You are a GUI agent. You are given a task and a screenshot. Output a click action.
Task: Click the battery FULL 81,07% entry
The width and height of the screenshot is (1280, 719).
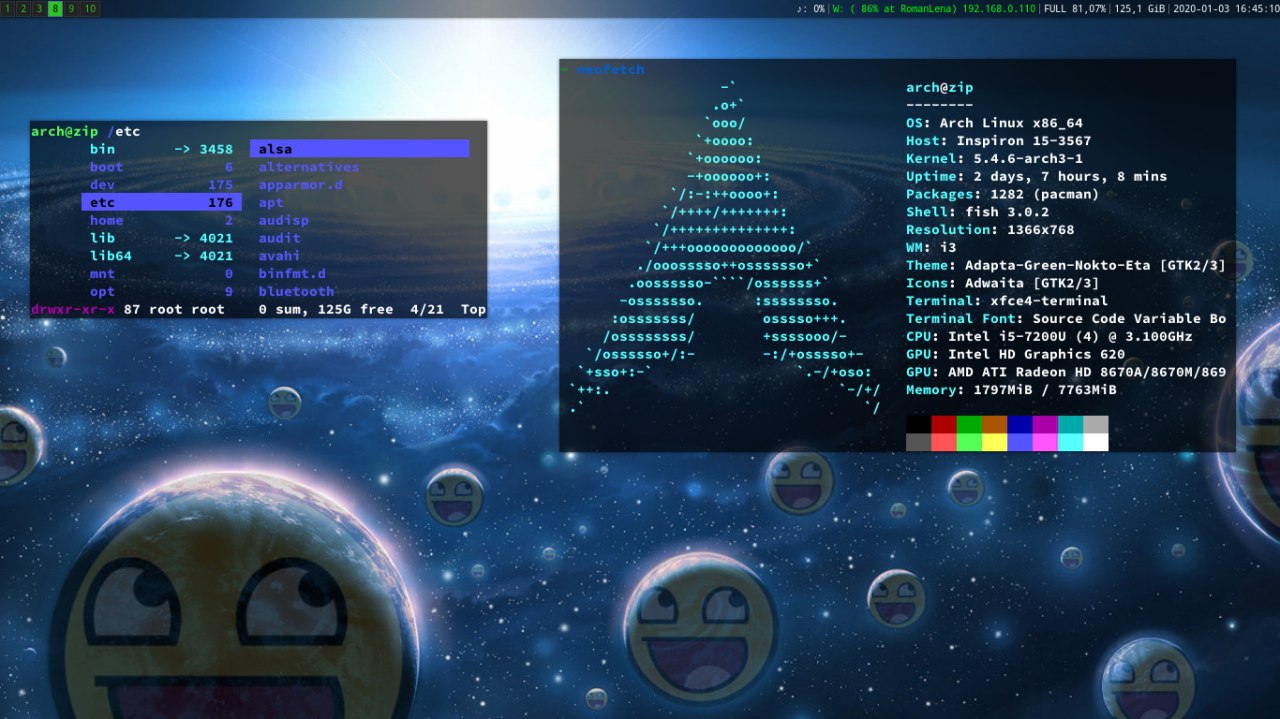pos(1075,8)
